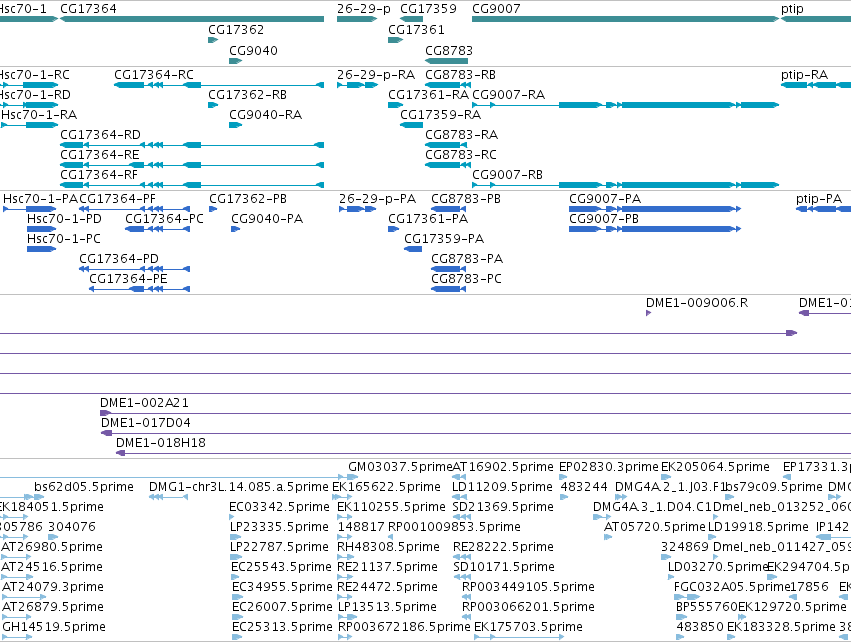
Task: Select EST label GM03037.5prime
Action: click(400, 467)
